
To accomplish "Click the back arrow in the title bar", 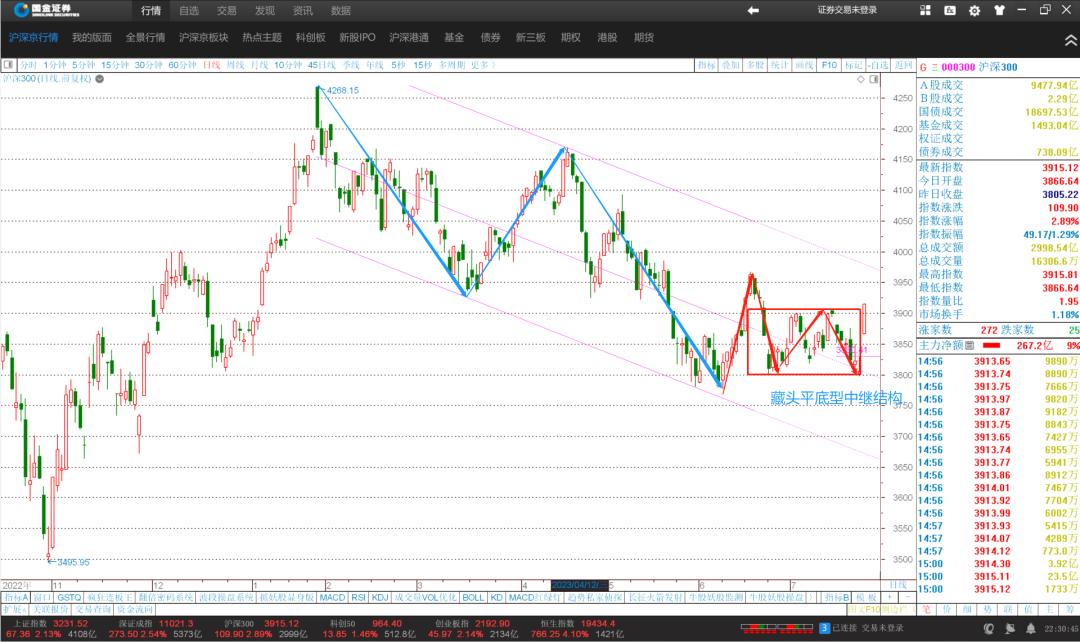I will pyautogui.click(x=753, y=10).
